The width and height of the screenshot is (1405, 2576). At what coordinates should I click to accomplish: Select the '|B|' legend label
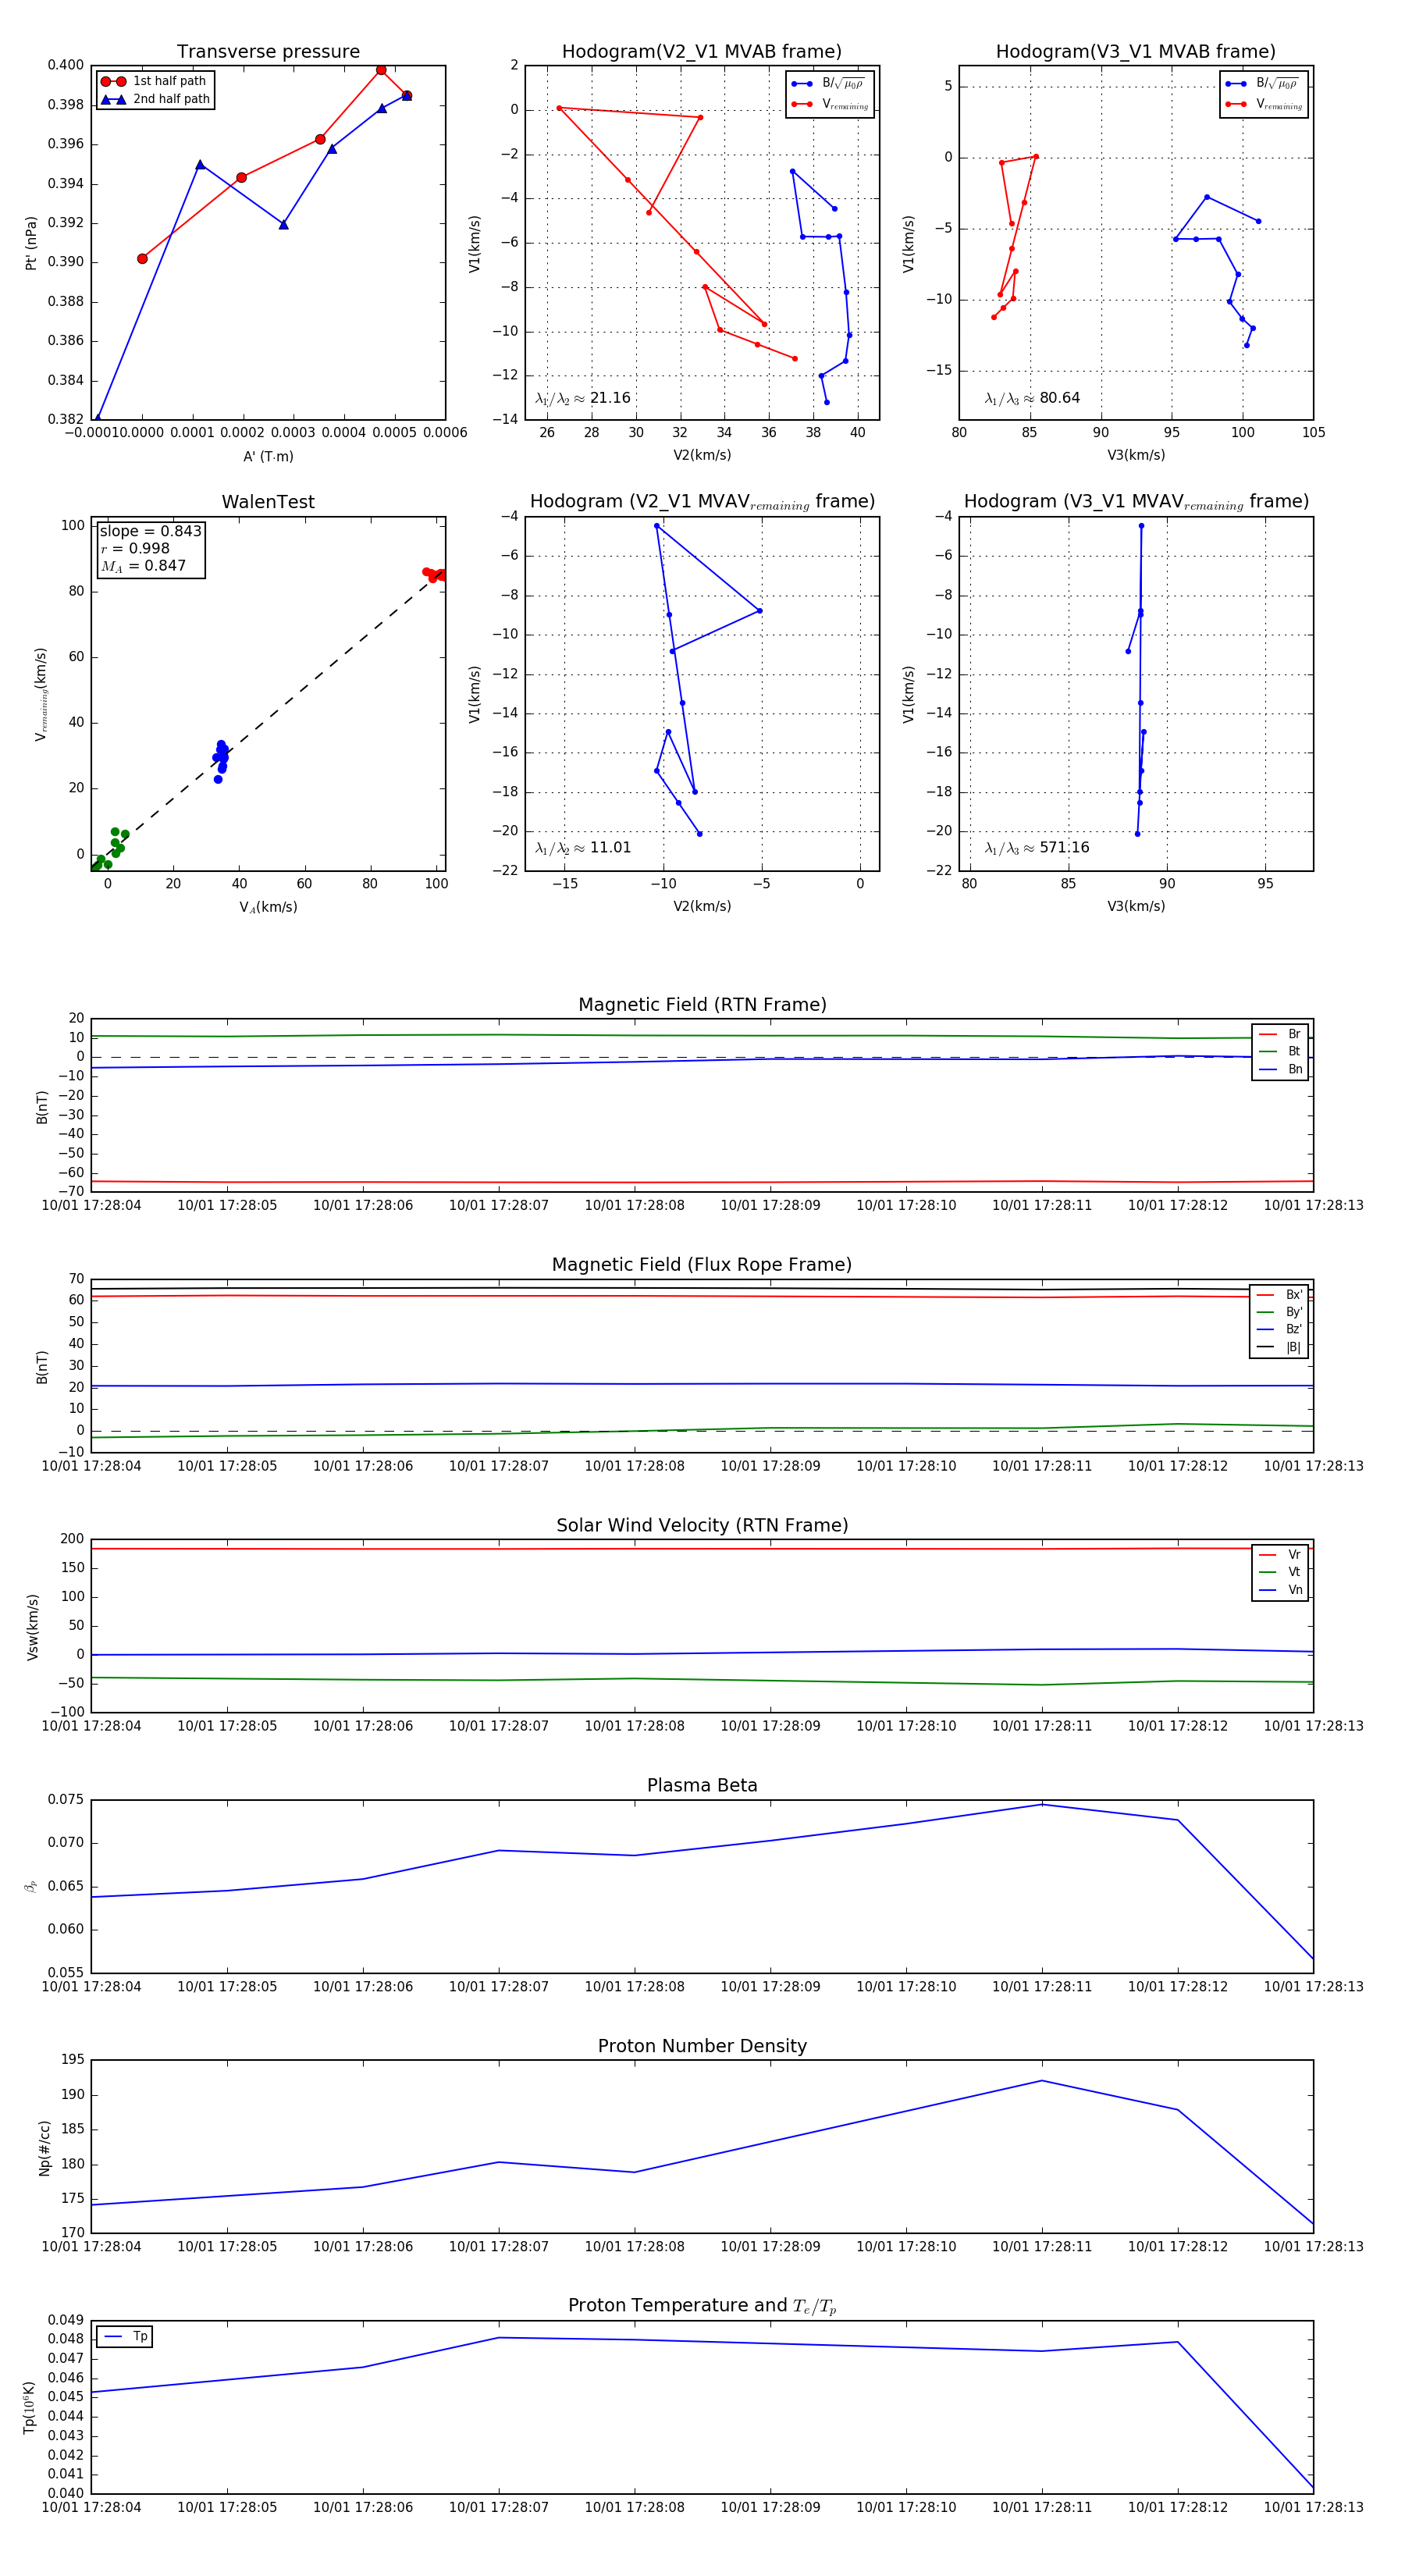tap(1293, 1348)
